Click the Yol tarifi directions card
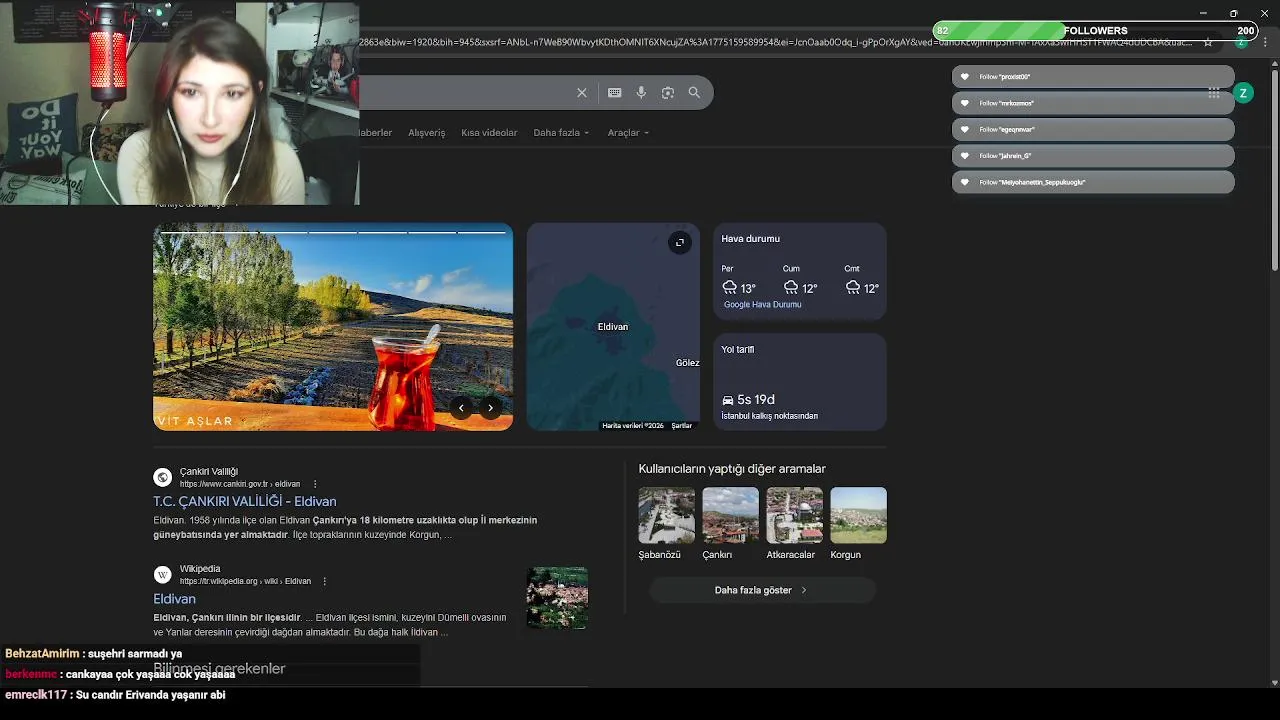The image size is (1280, 720). click(x=800, y=382)
